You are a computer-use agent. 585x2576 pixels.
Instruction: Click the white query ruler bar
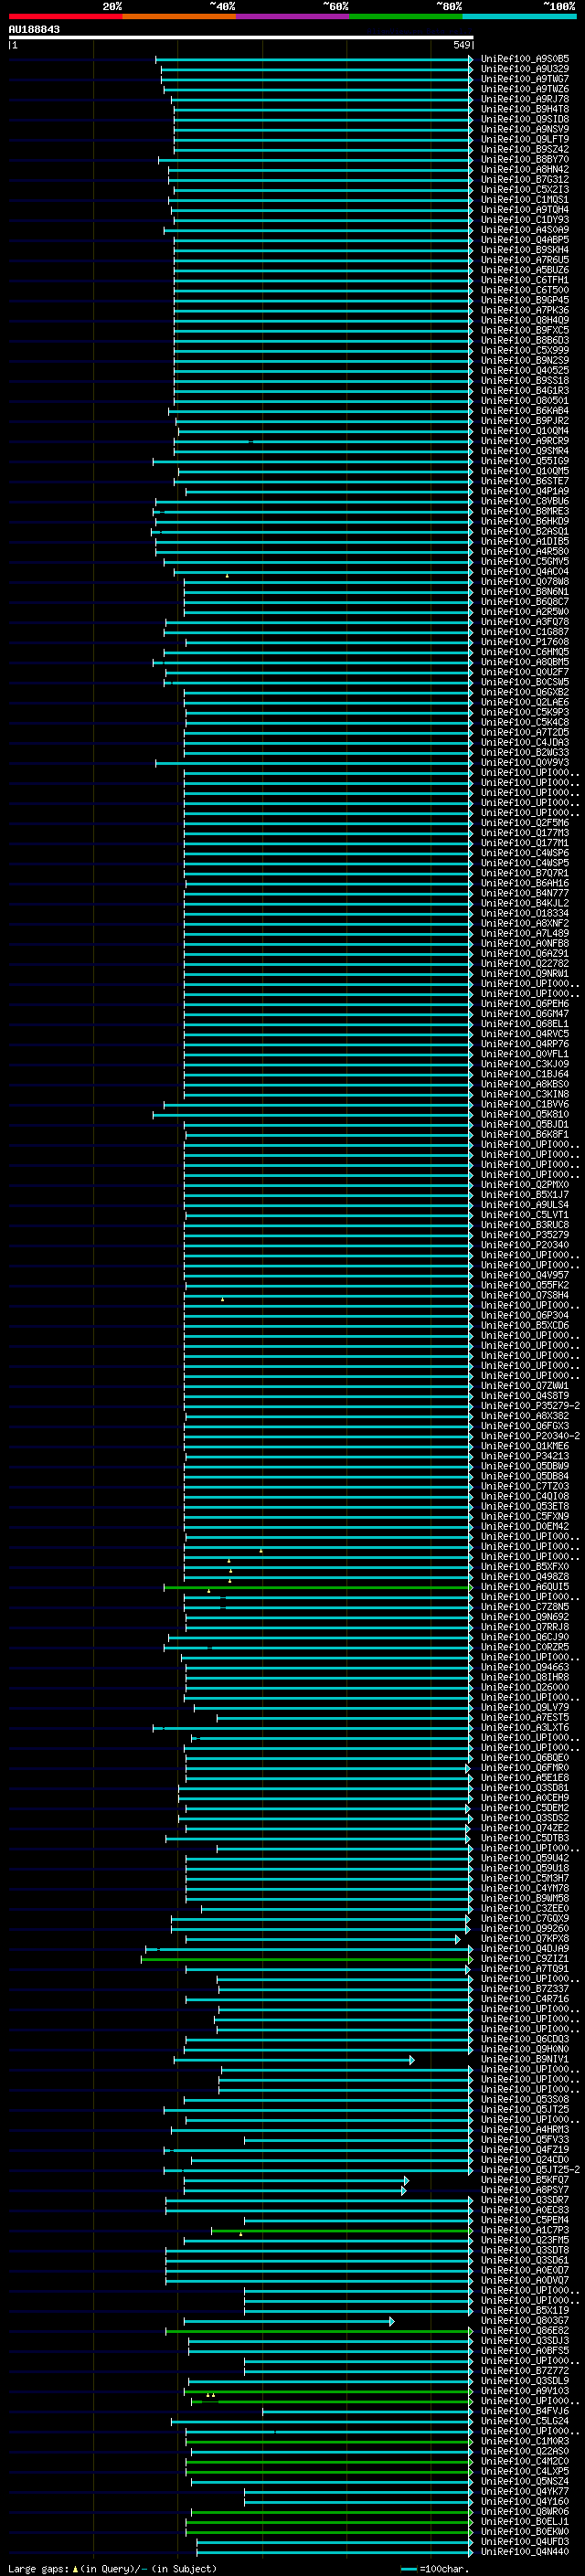pos(241,37)
